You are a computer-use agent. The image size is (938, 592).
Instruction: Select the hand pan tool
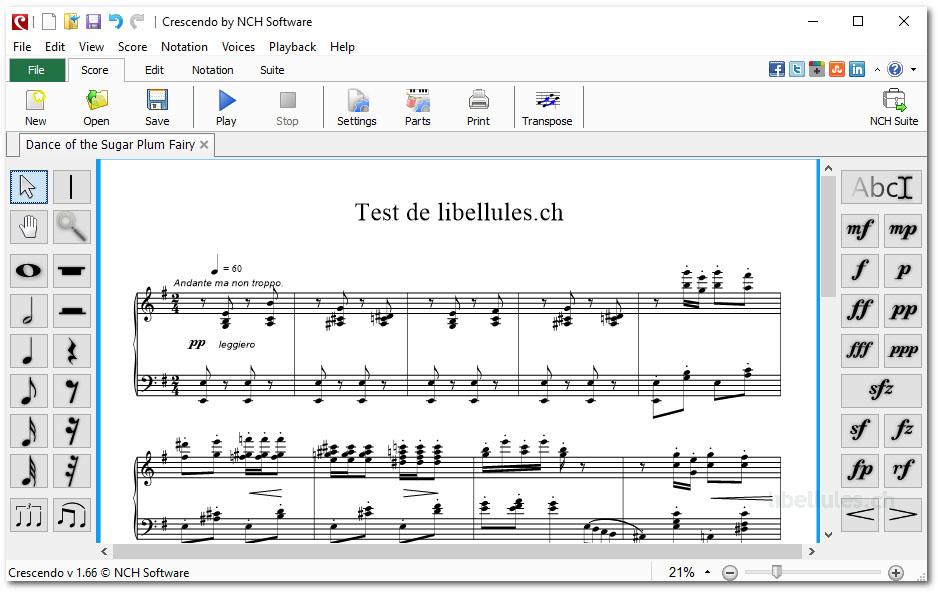point(28,227)
